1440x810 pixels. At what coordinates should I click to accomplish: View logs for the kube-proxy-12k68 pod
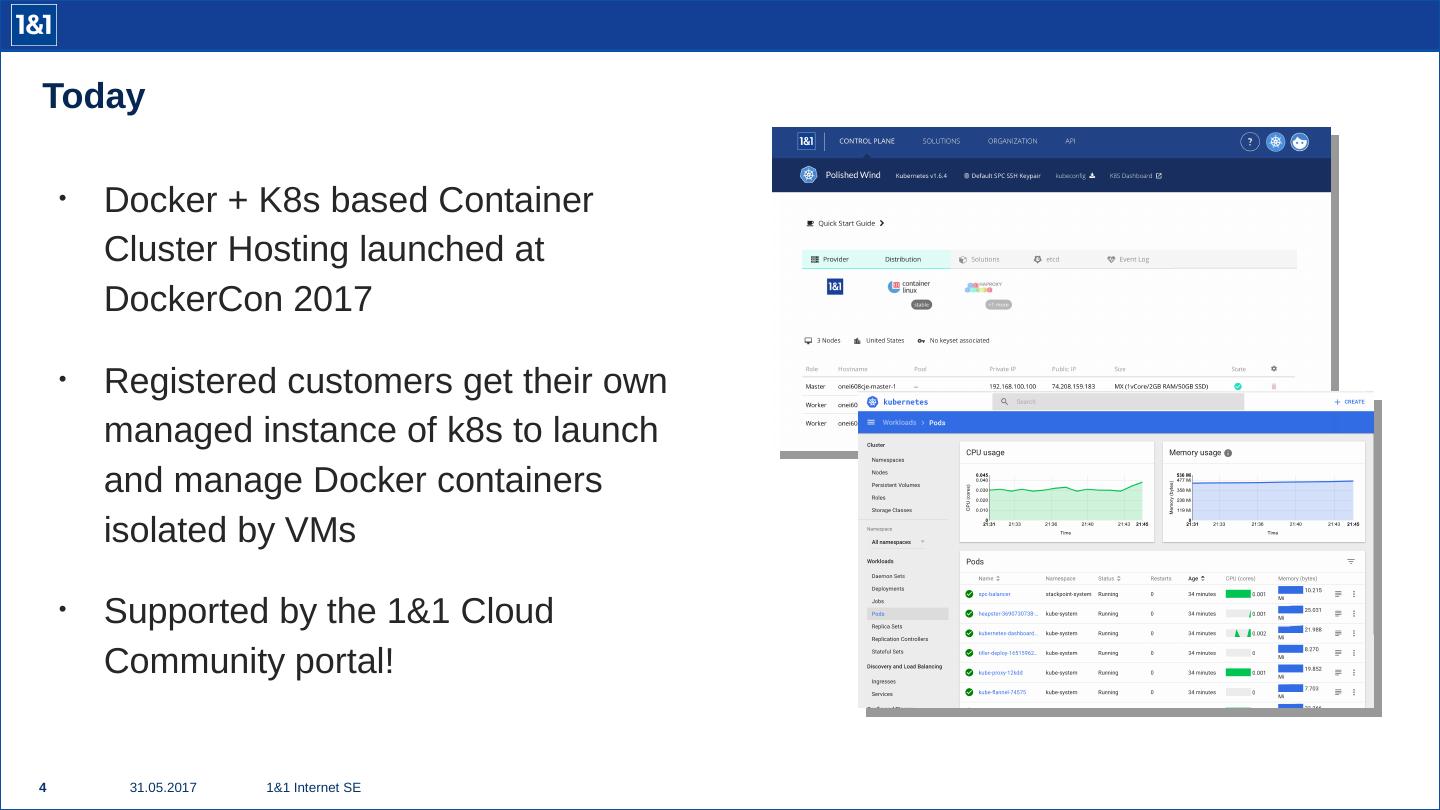coord(1338,672)
